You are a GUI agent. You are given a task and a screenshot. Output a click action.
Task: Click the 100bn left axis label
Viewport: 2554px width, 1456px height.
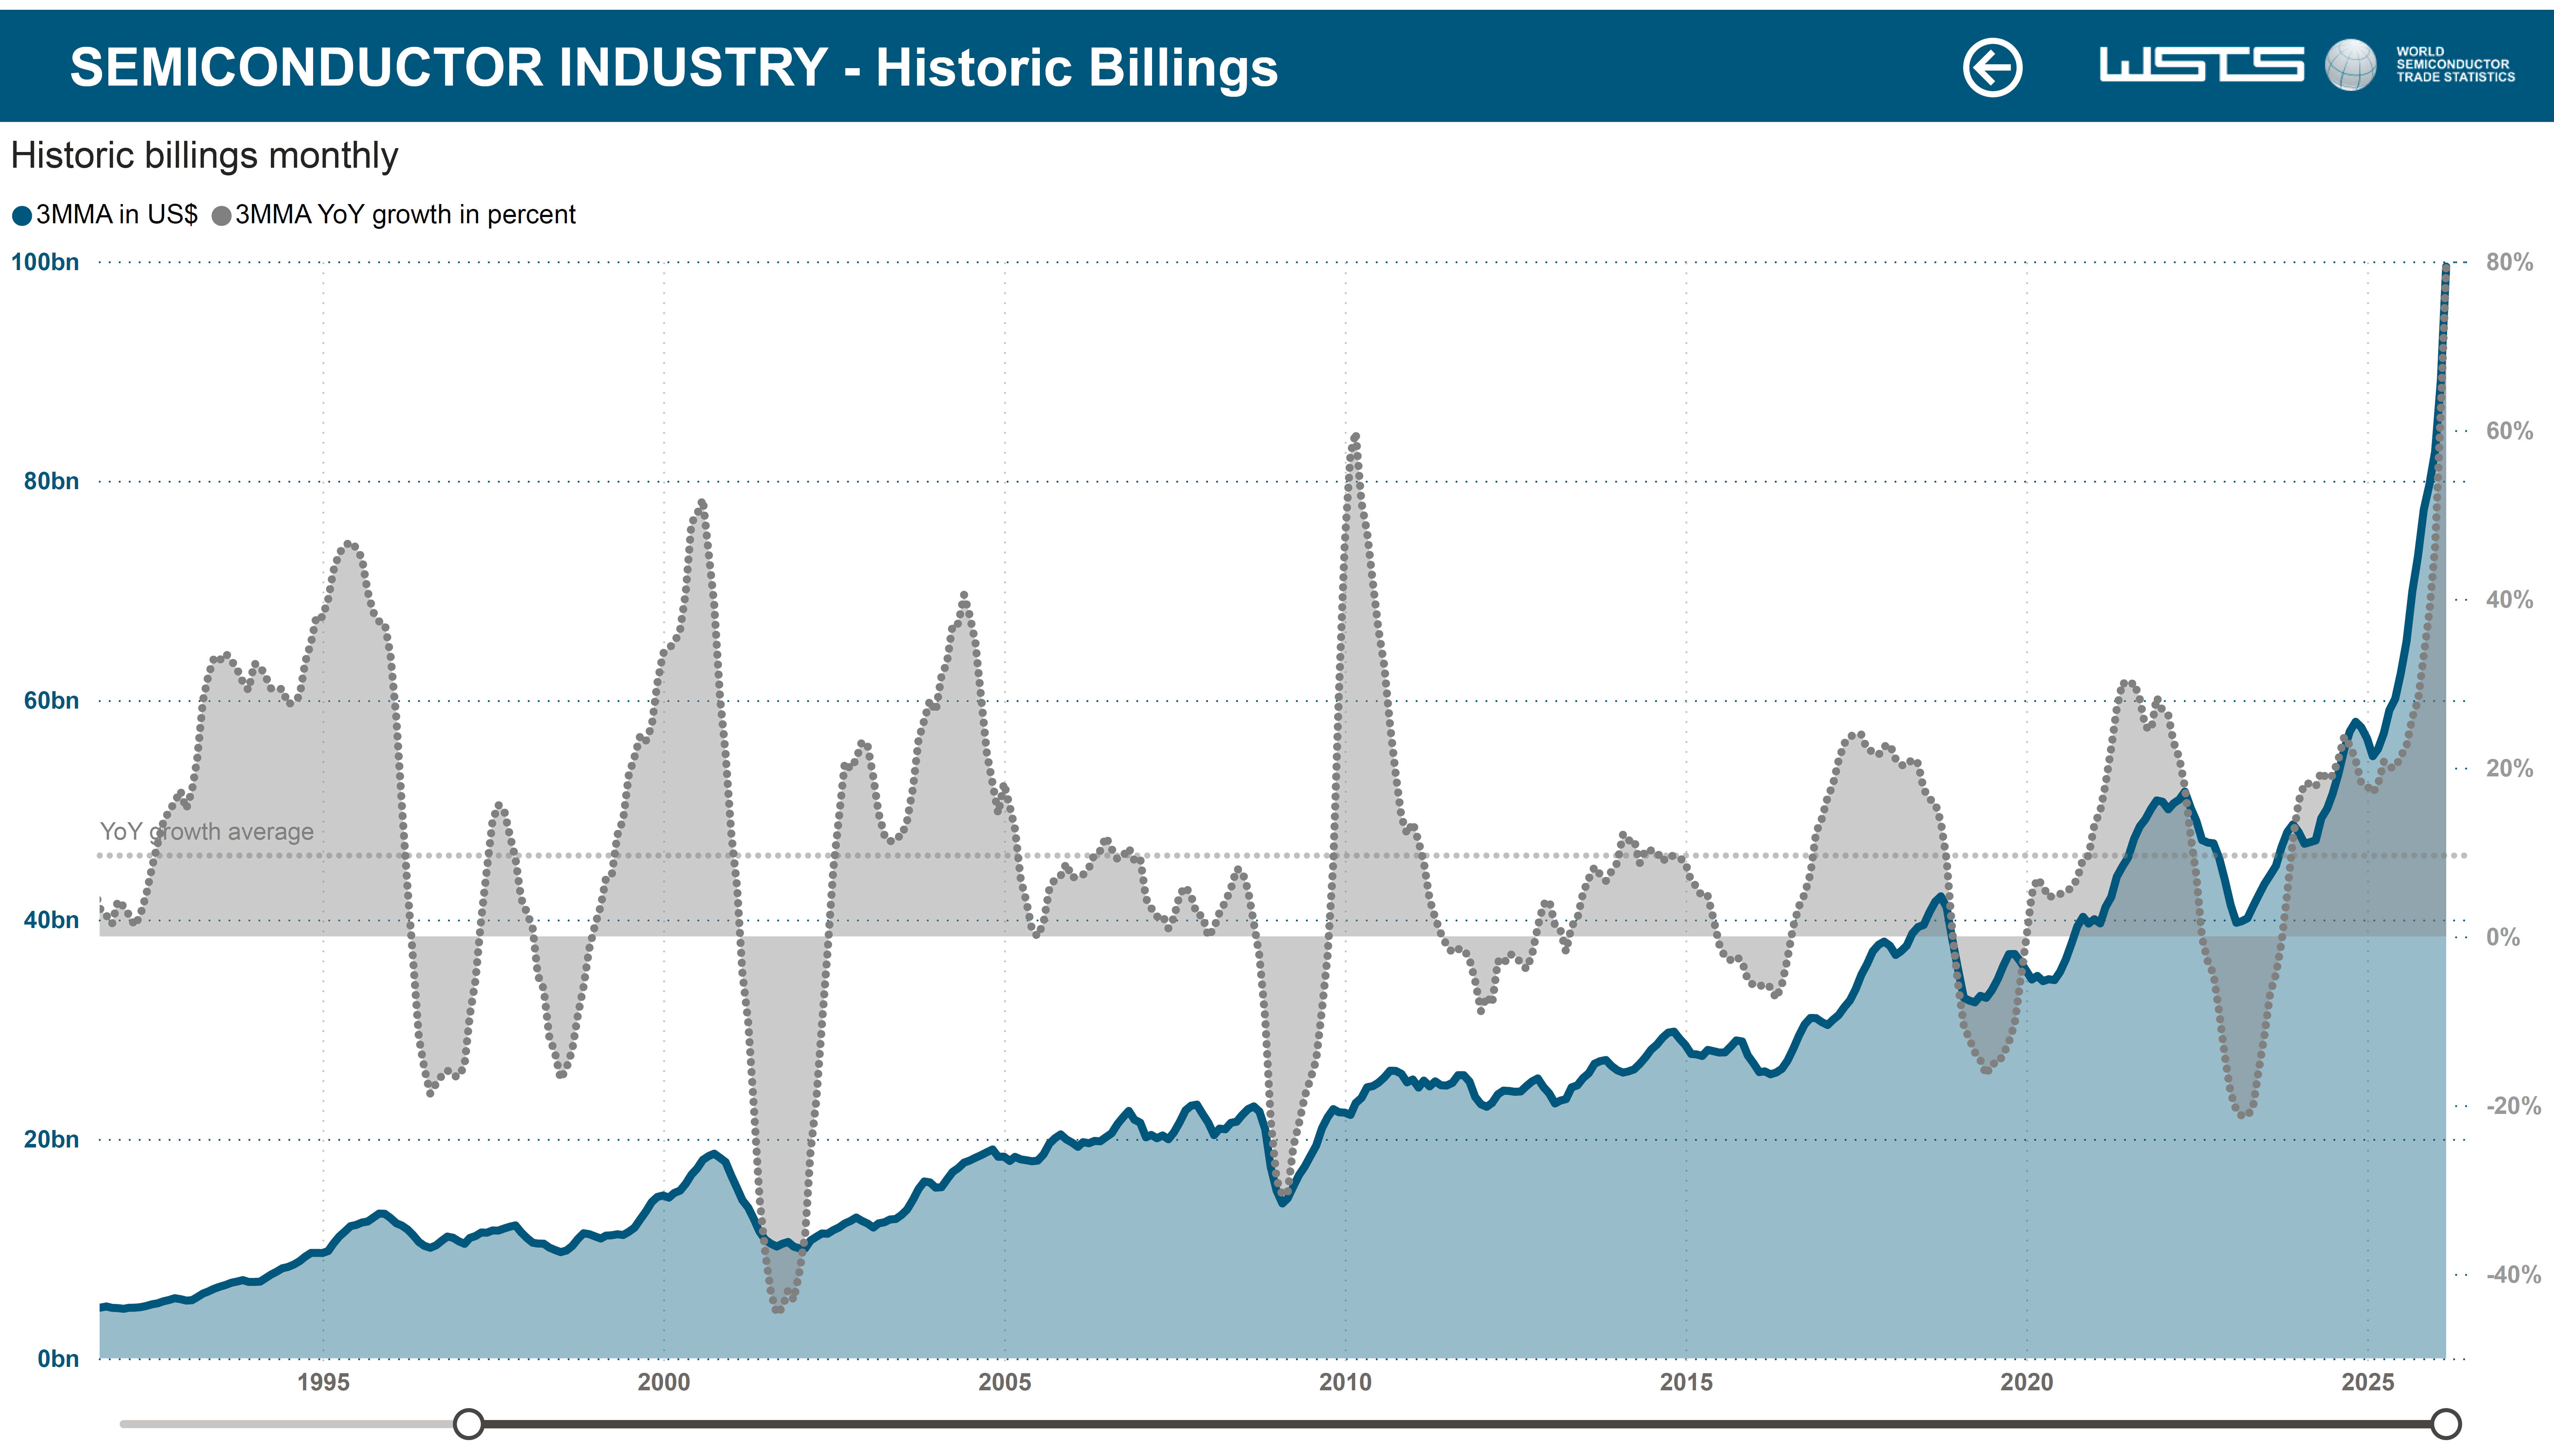[45, 262]
